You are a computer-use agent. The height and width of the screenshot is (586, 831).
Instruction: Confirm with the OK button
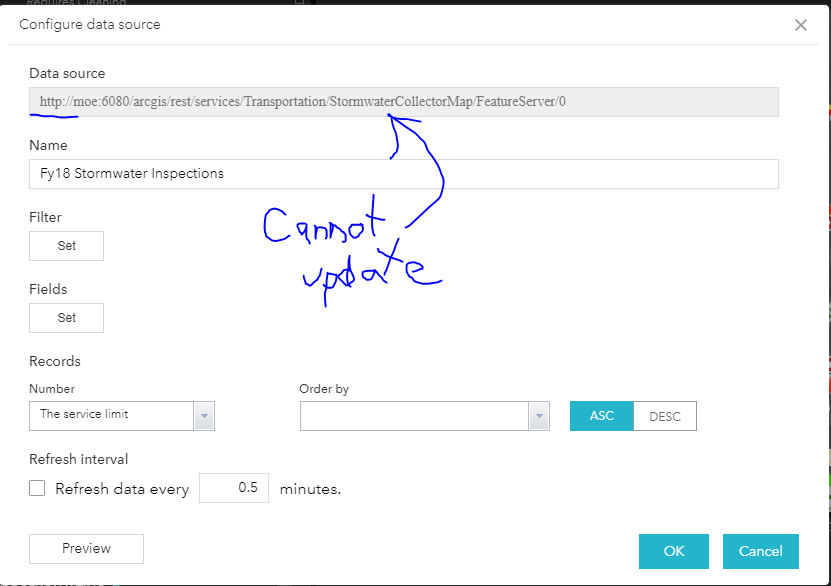[x=674, y=551]
